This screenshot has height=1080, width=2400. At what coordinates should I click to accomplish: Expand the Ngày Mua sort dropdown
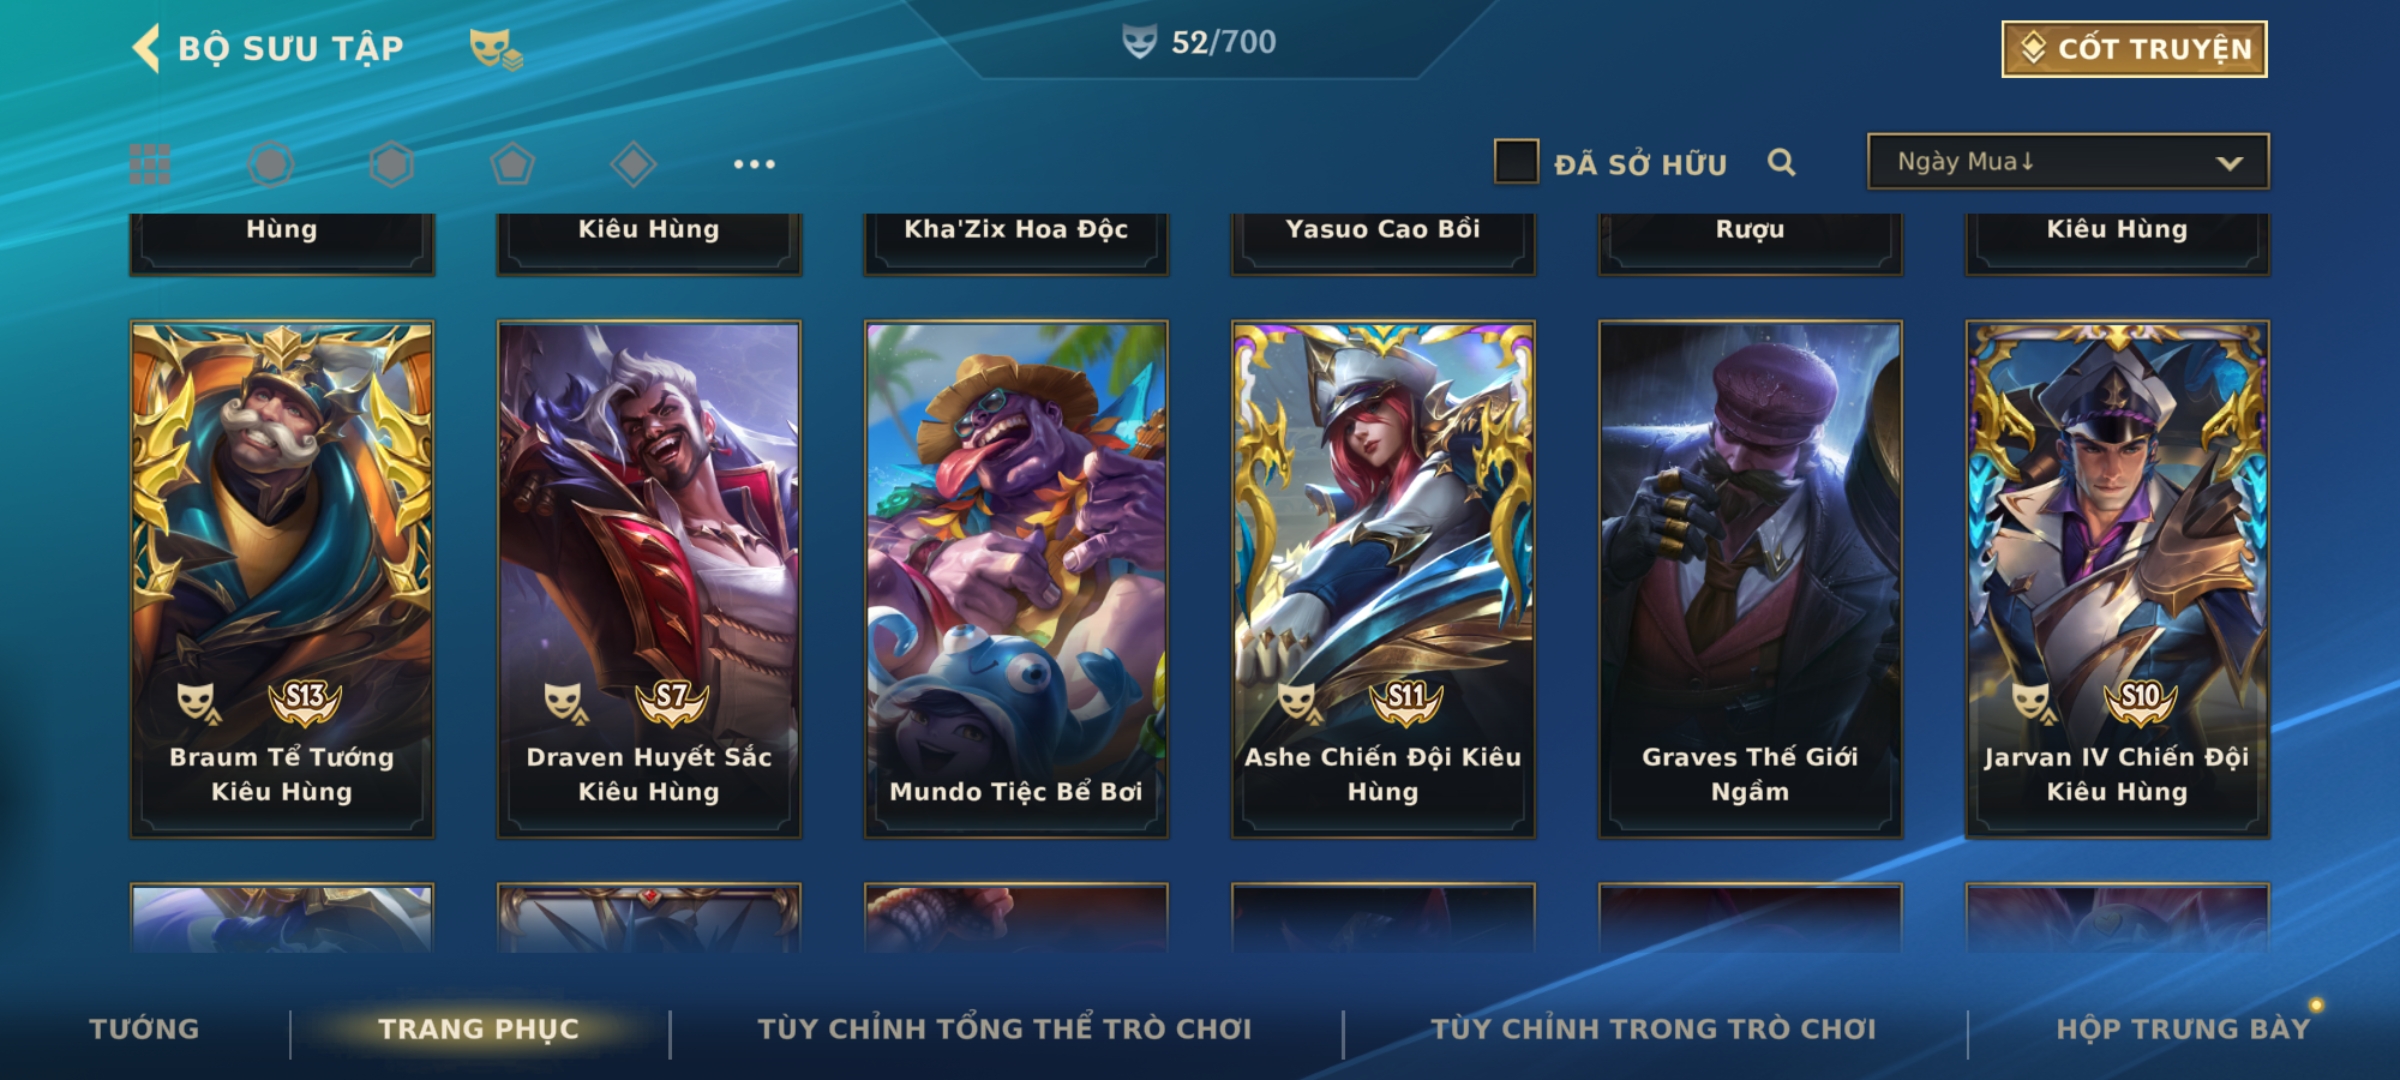[2068, 162]
